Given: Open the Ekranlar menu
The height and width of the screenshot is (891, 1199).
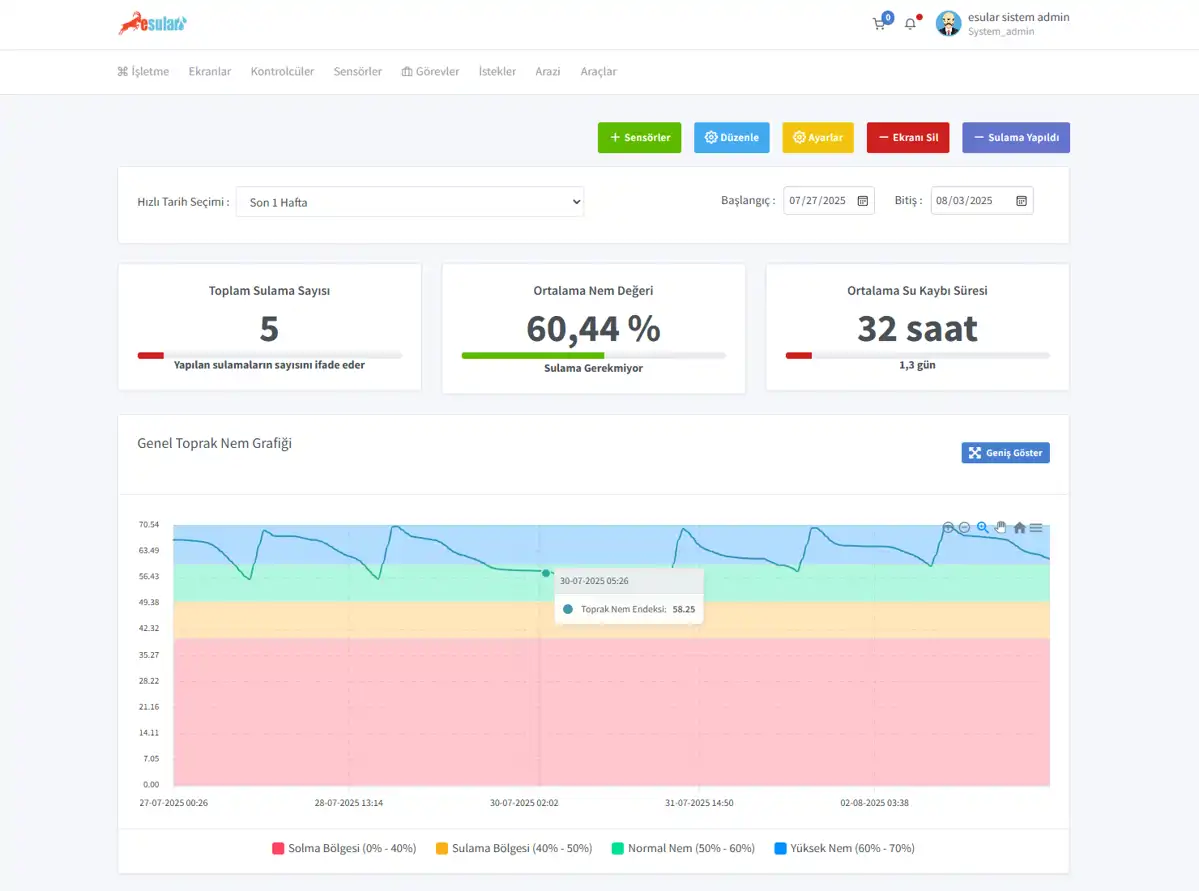Looking at the screenshot, I should point(210,71).
